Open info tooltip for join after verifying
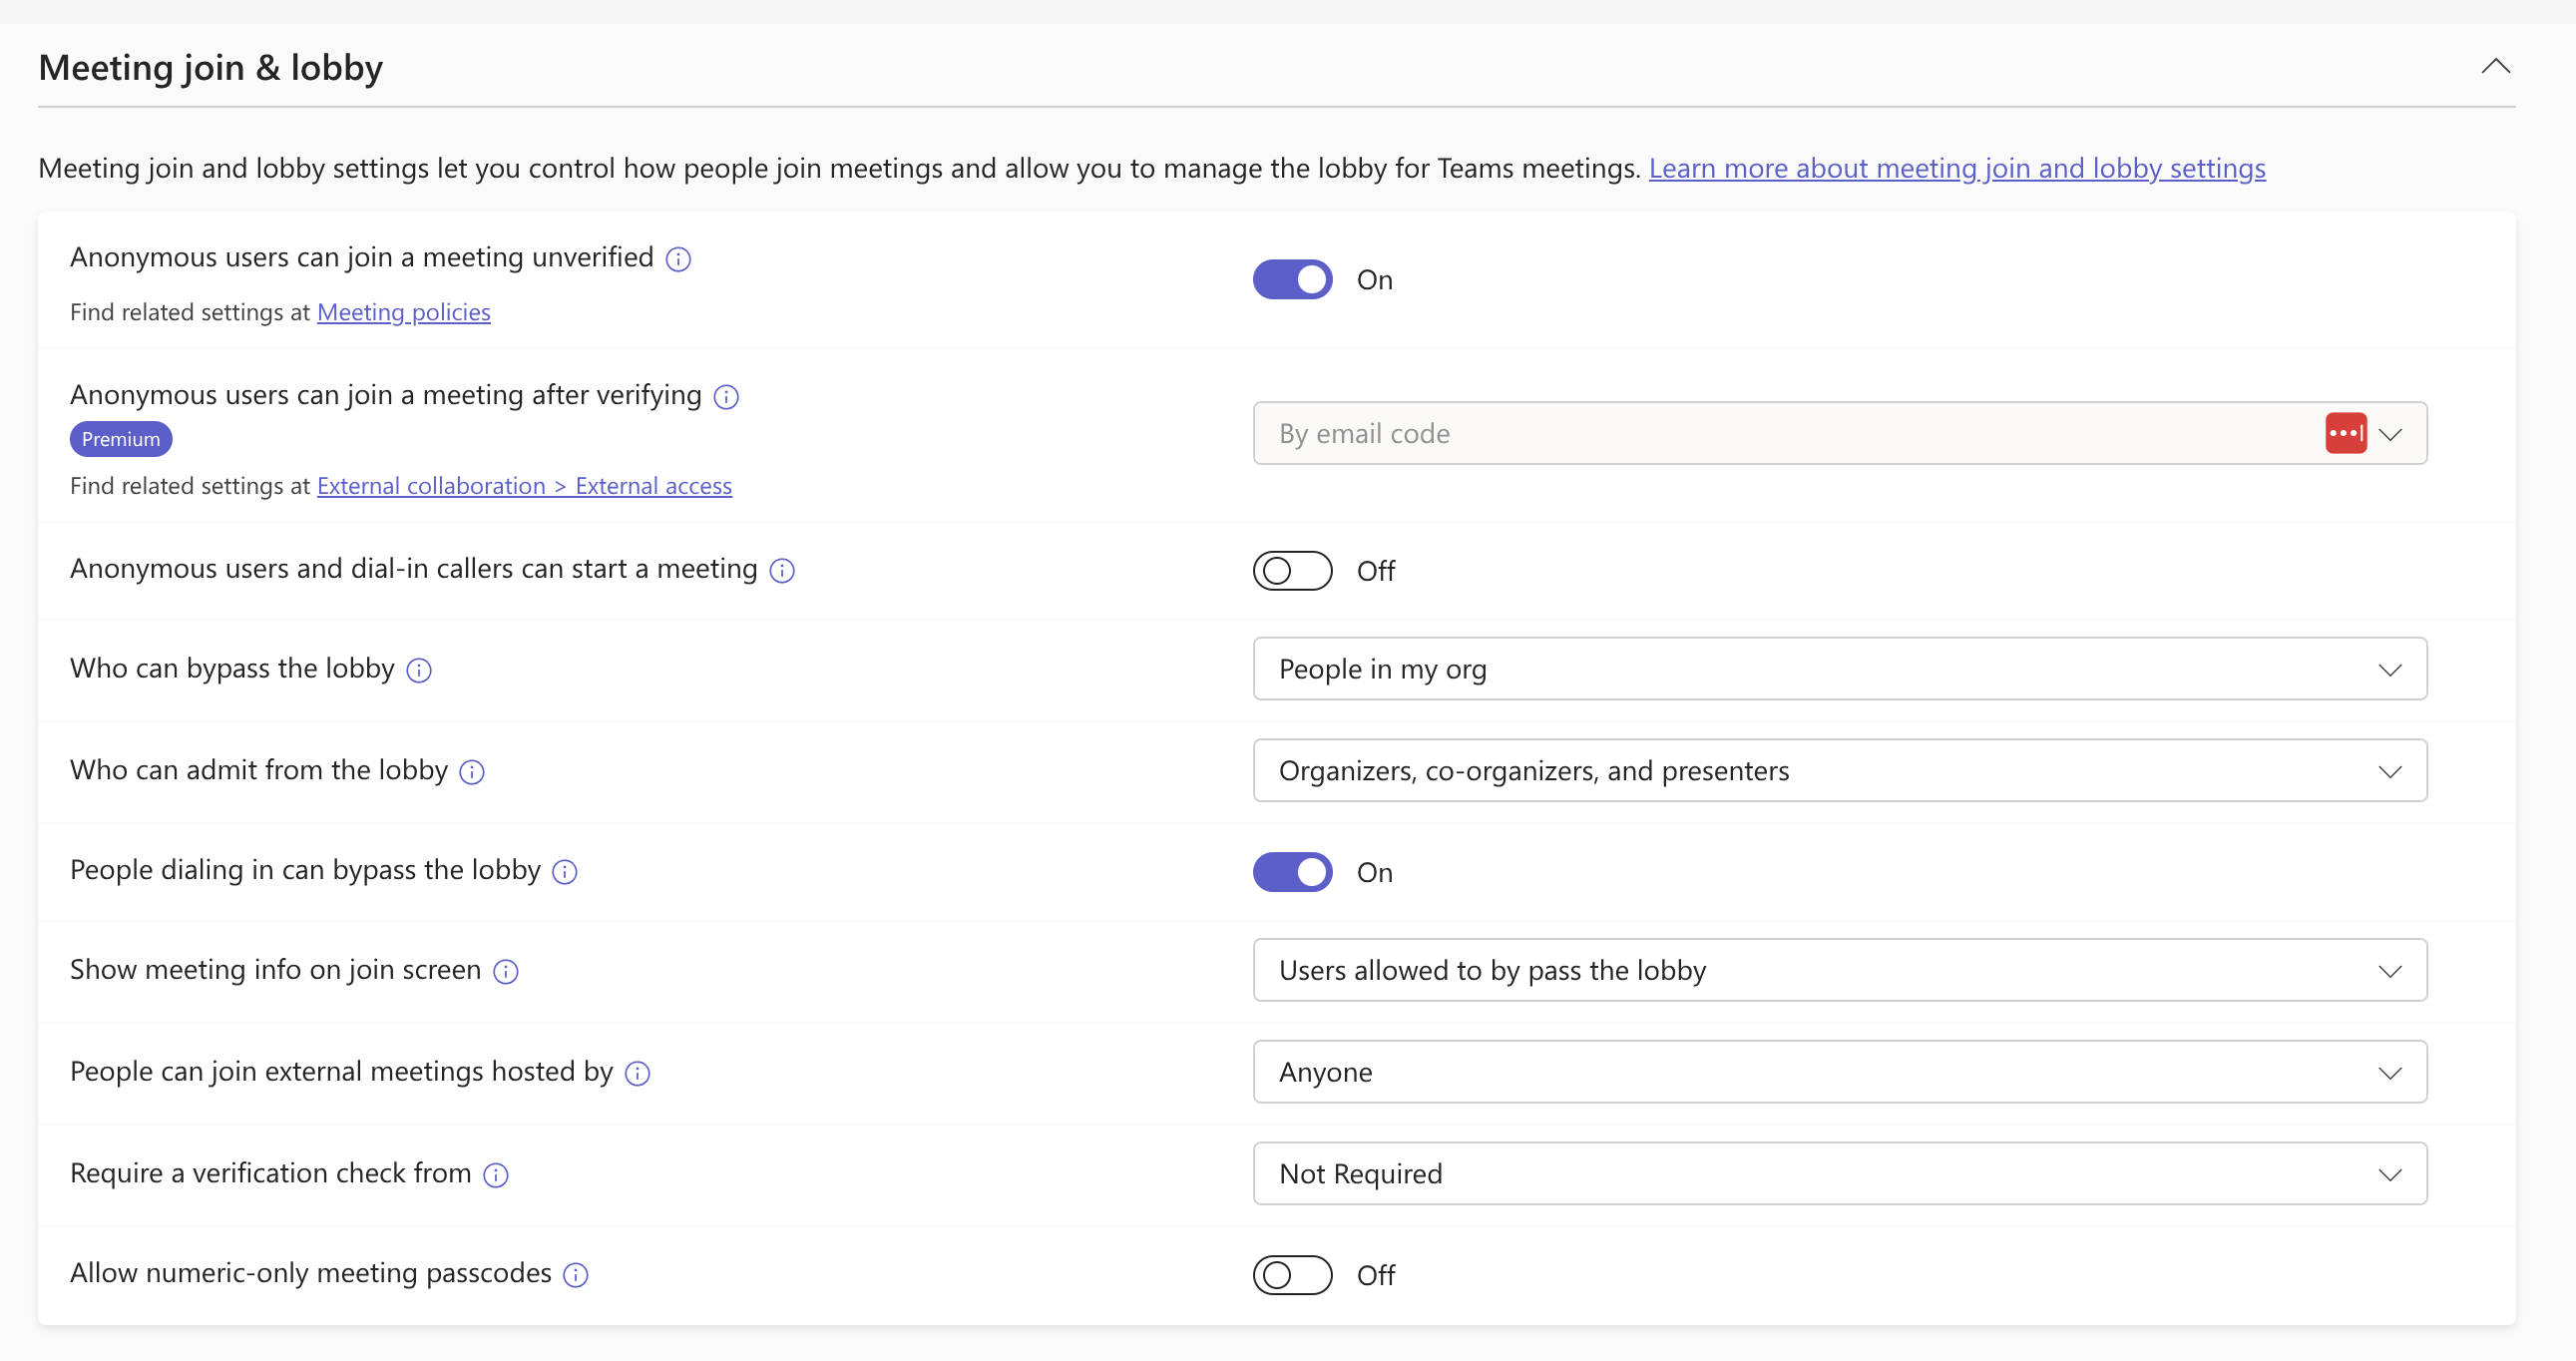 pyautogui.click(x=726, y=397)
